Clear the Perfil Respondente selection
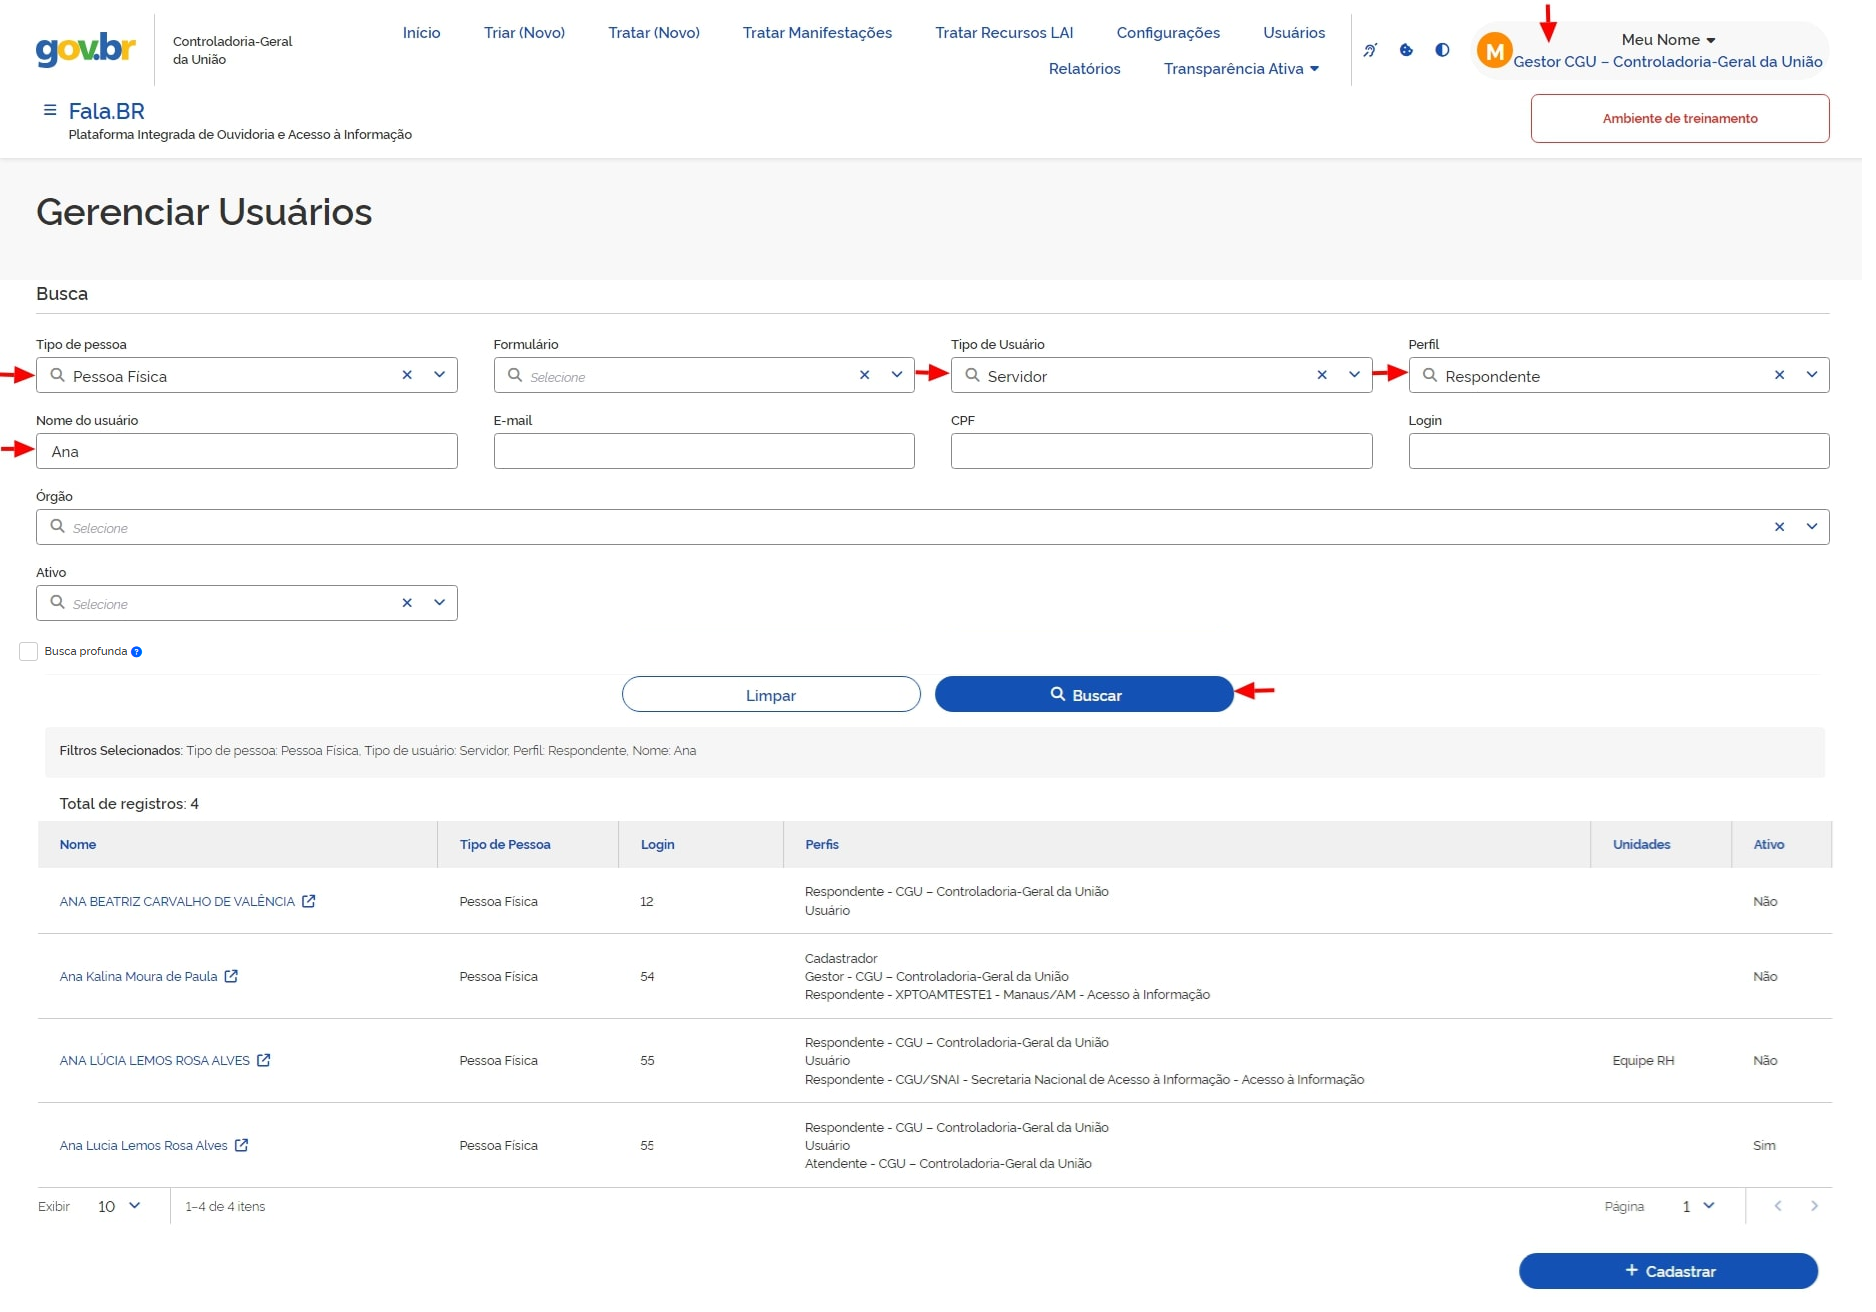Screen dimensions: 1876x1312 click(1779, 376)
